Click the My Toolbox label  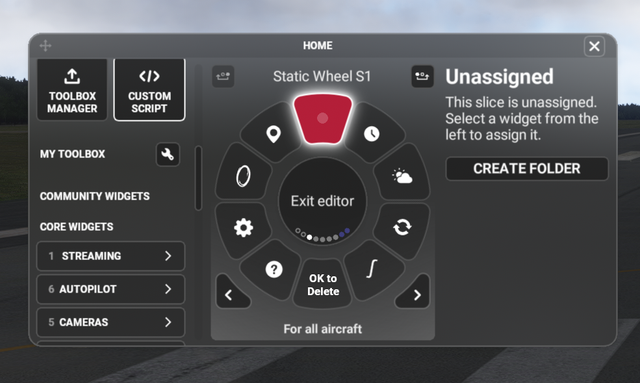click(x=72, y=154)
